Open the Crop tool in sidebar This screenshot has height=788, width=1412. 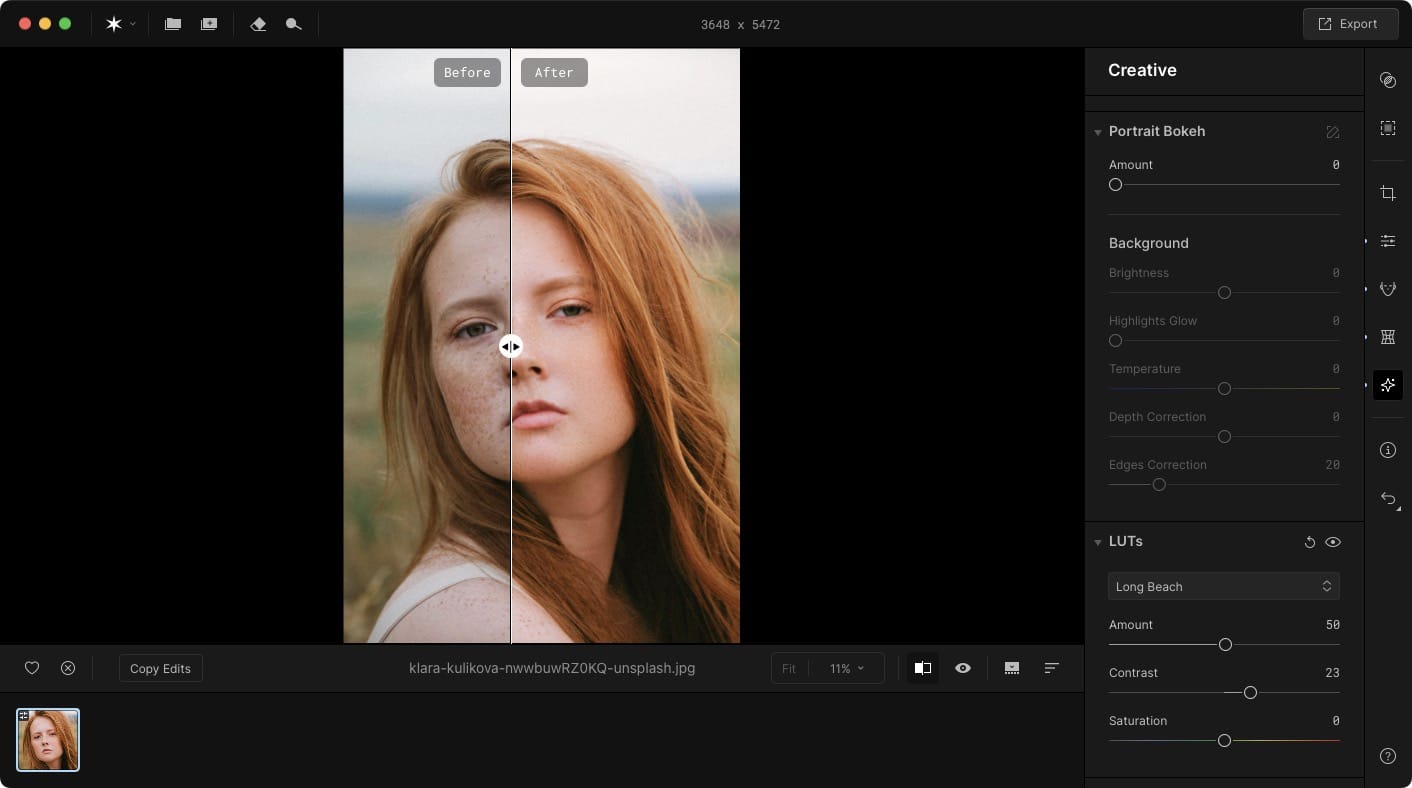point(1387,193)
